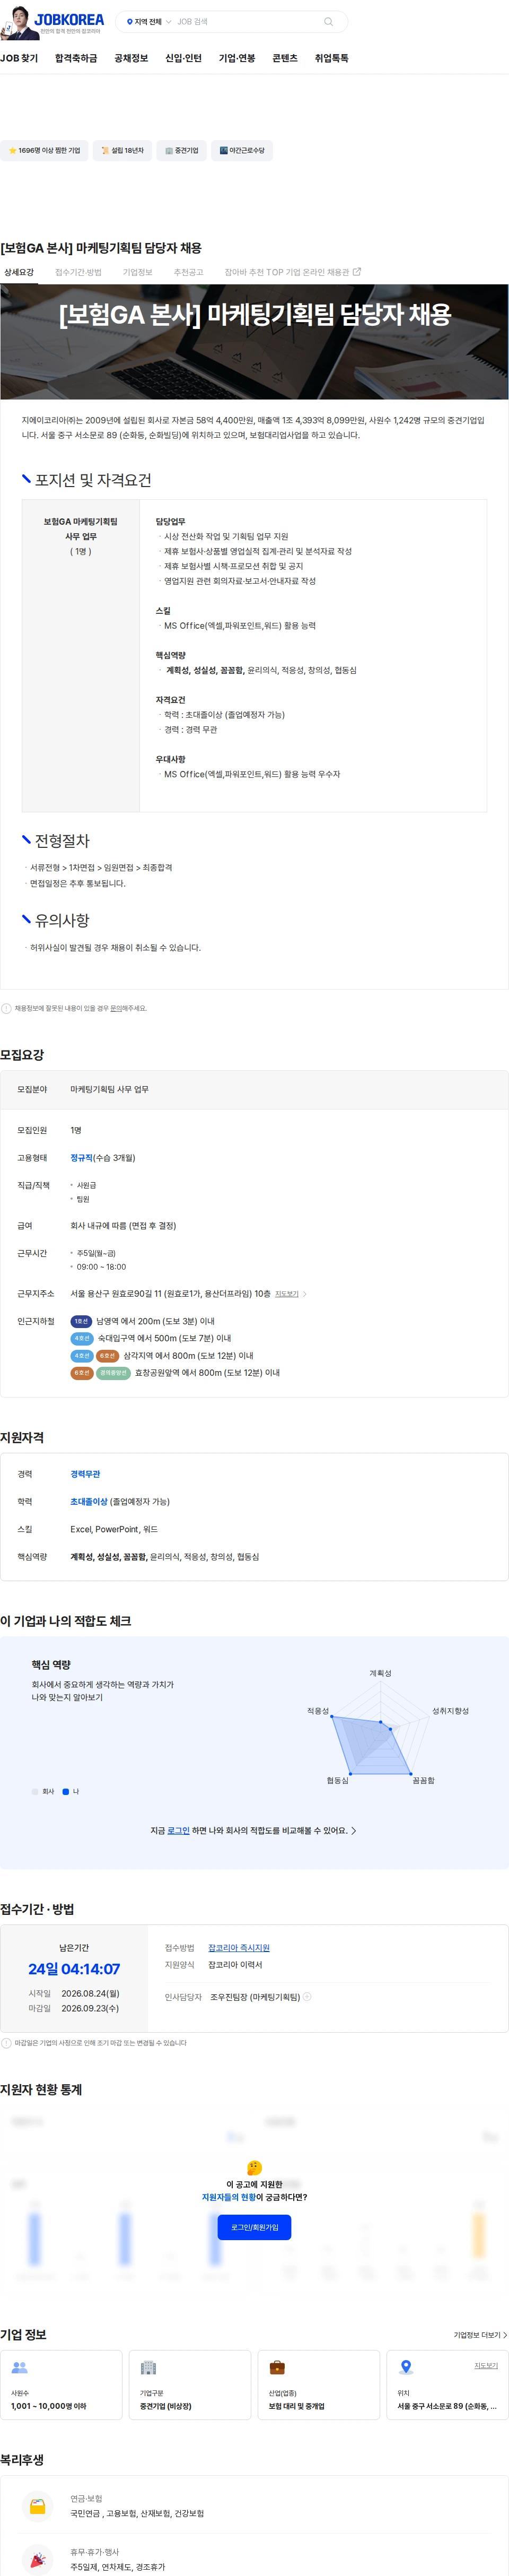Click the external link icon beside 채용관
The height and width of the screenshot is (2576, 509).
pyautogui.click(x=357, y=271)
